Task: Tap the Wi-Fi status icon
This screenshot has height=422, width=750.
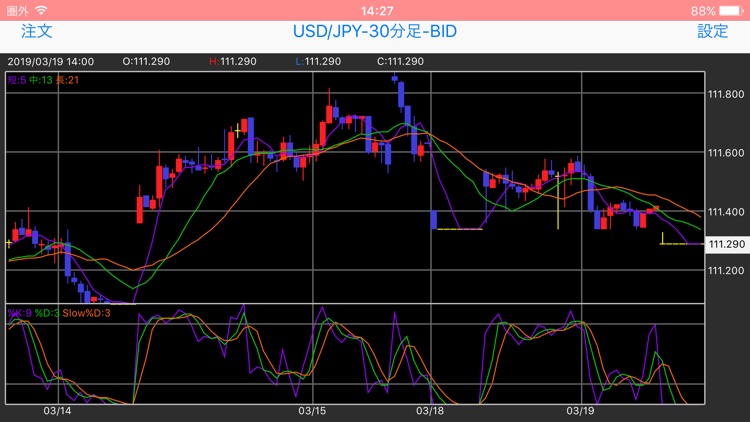Action: pos(42,10)
